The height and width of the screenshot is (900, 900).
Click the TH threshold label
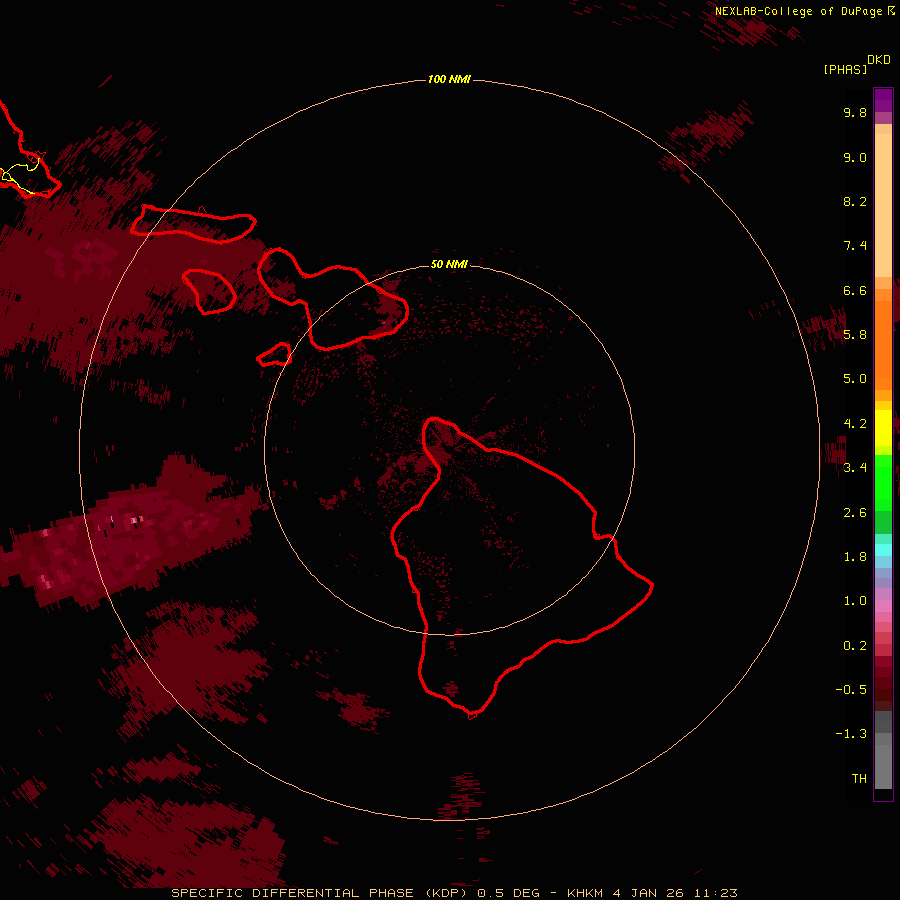point(859,779)
